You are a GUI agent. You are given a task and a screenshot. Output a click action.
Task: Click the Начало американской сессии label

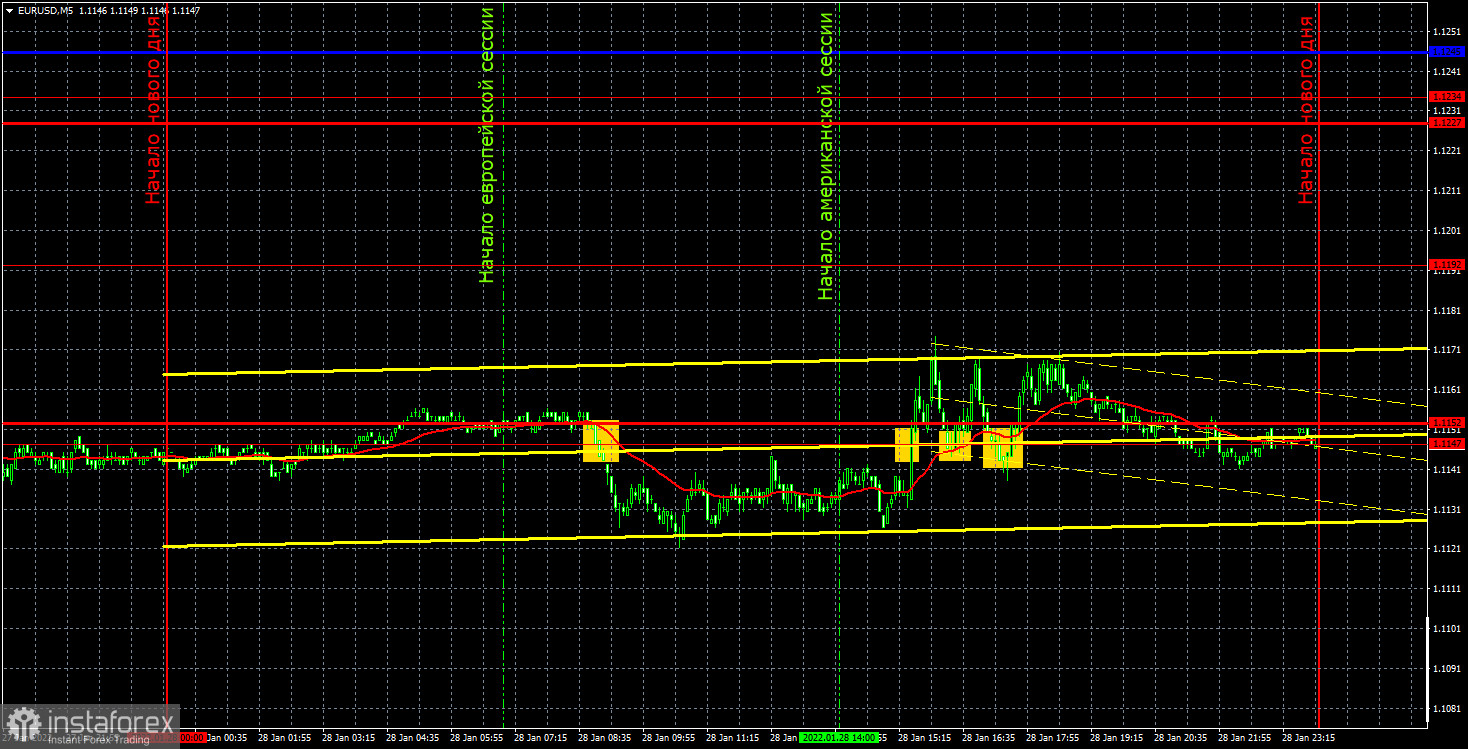(x=826, y=157)
